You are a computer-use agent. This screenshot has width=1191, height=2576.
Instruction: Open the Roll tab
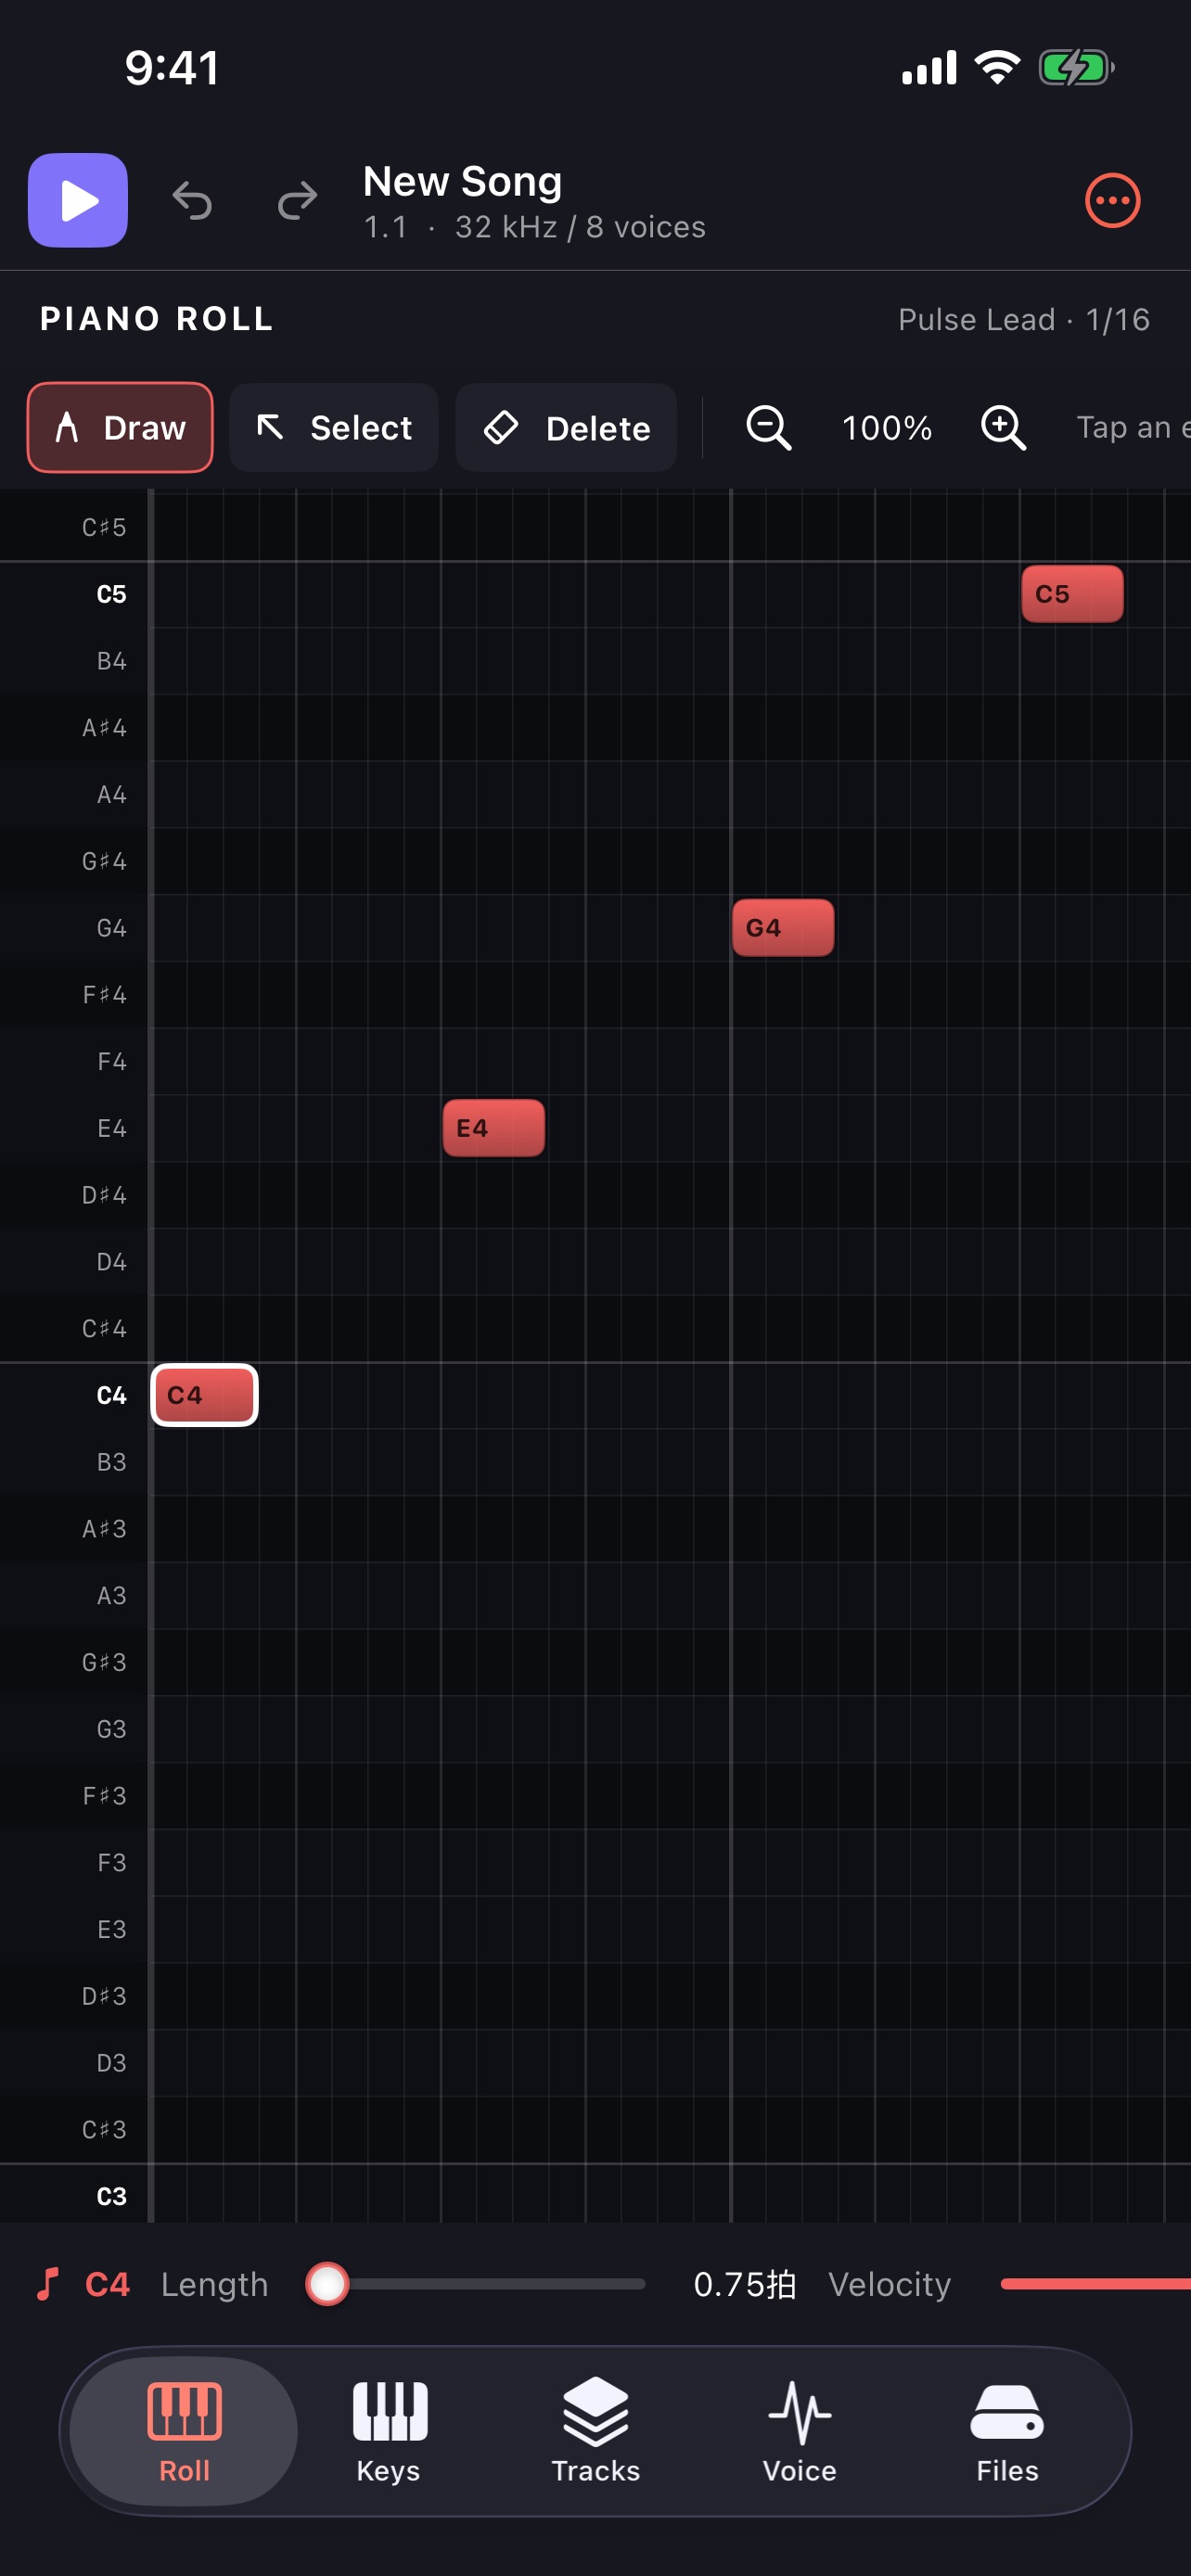coord(184,2431)
